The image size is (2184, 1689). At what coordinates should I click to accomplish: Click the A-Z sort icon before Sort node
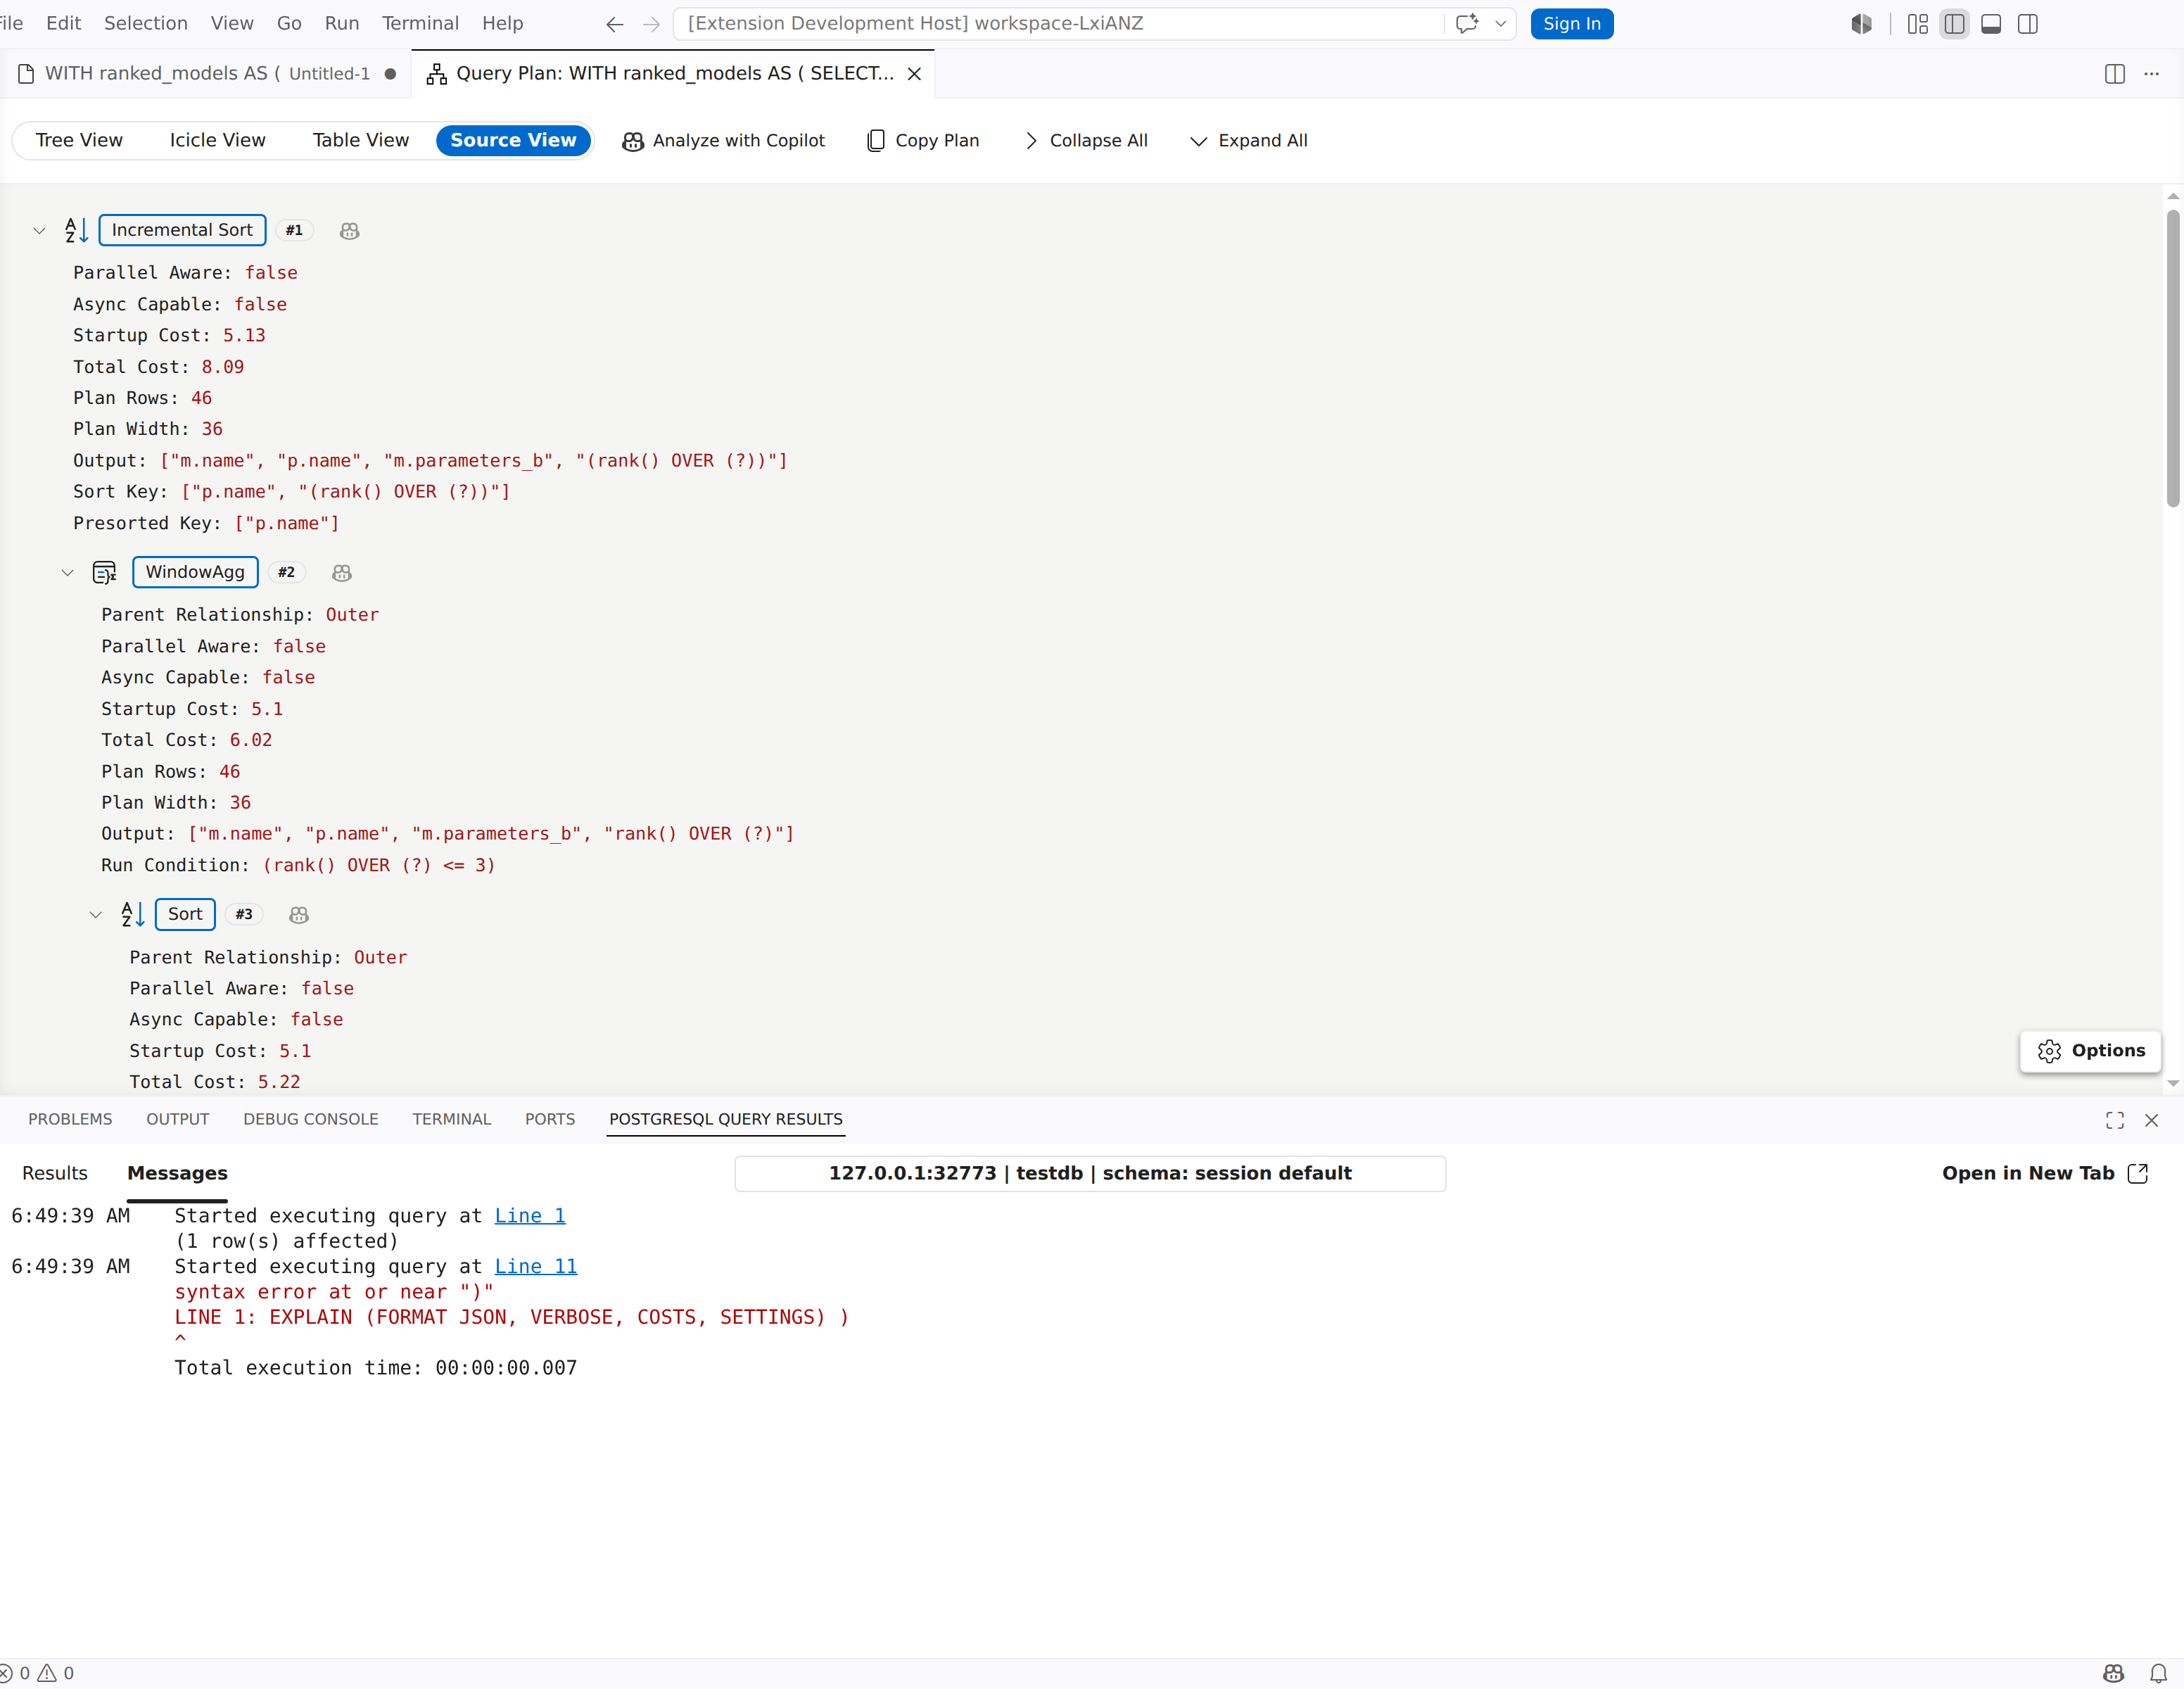pyautogui.click(x=133, y=915)
